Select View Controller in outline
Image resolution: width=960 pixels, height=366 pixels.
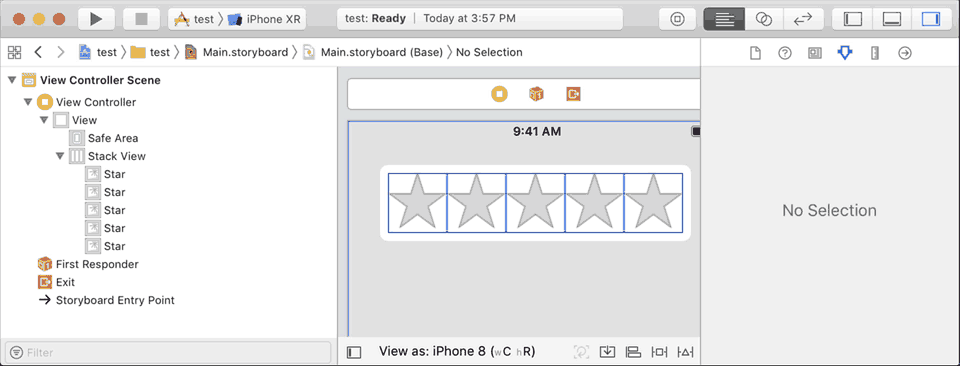(96, 102)
